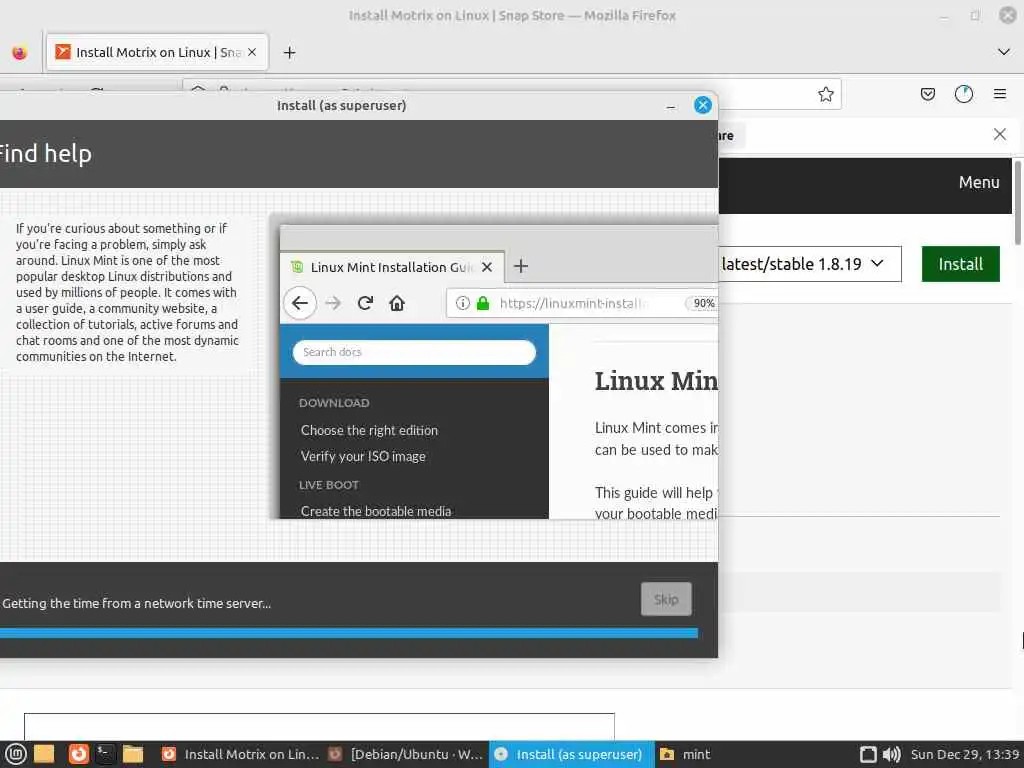Switch to mint folder taskbar window
Viewport: 1024px width, 768px height.
[x=684, y=754]
